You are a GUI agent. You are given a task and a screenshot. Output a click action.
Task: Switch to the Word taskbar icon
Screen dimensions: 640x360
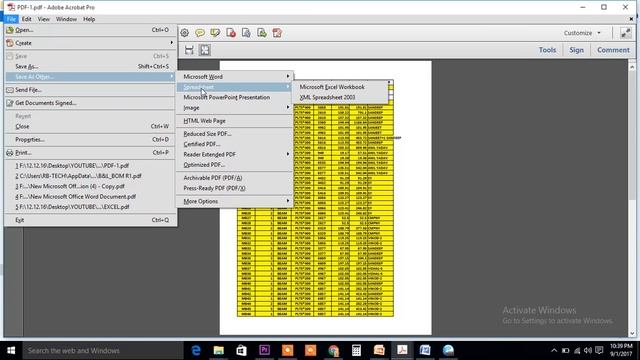click(425, 350)
